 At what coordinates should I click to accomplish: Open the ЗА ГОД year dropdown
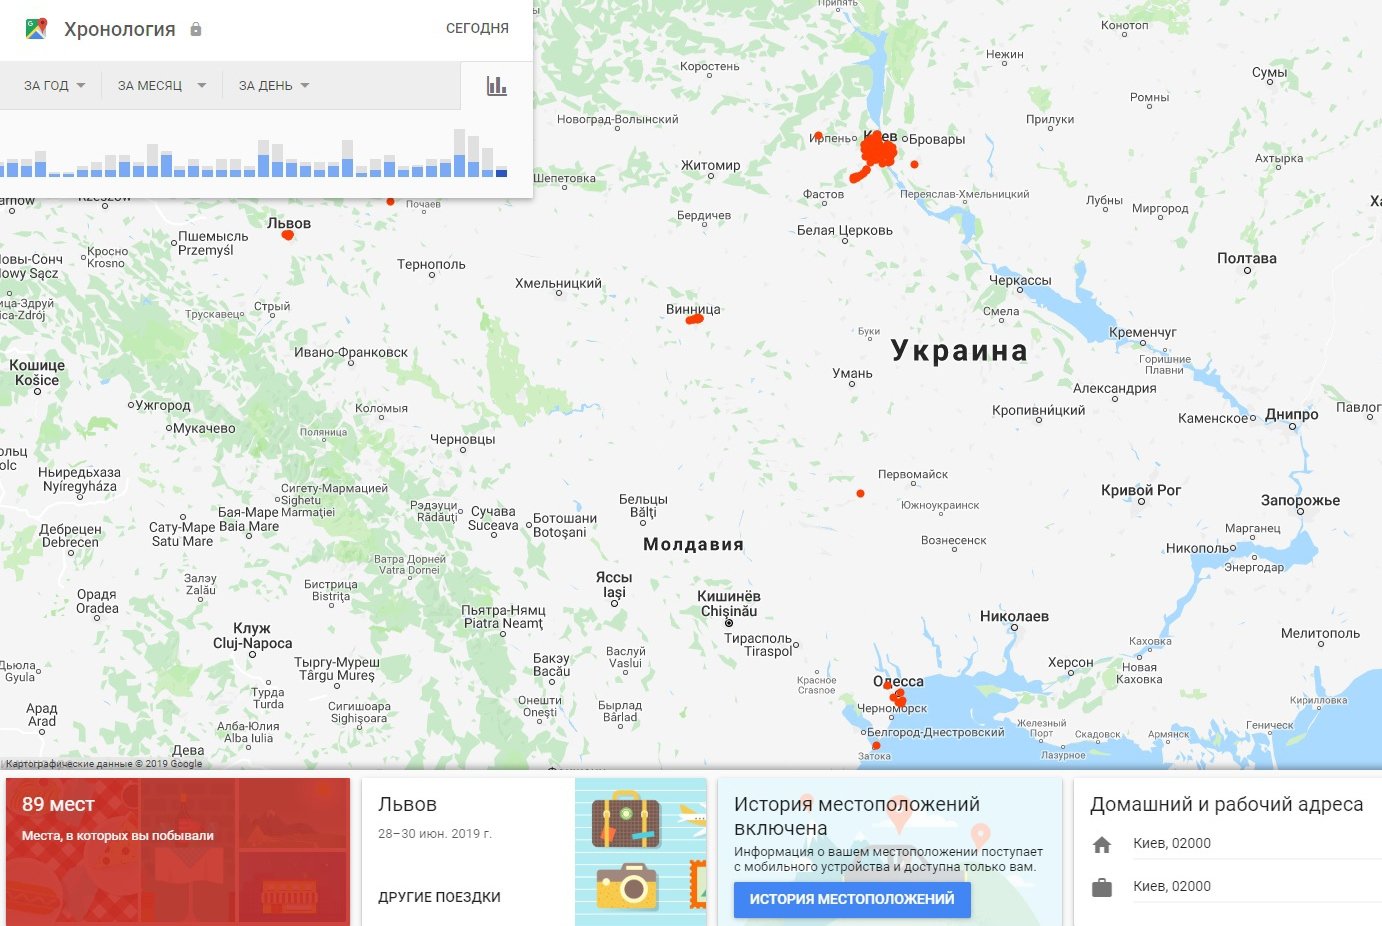54,86
